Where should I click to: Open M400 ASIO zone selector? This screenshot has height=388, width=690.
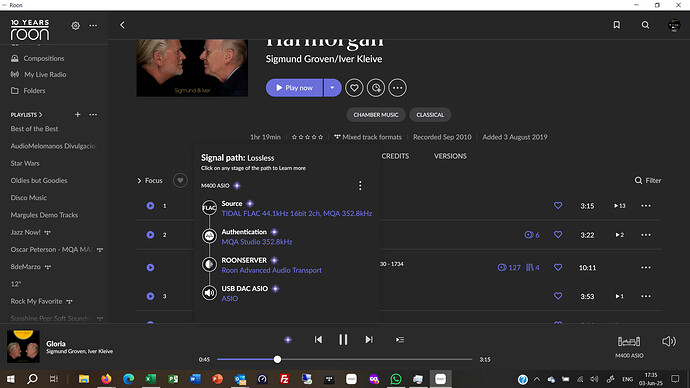(629, 346)
